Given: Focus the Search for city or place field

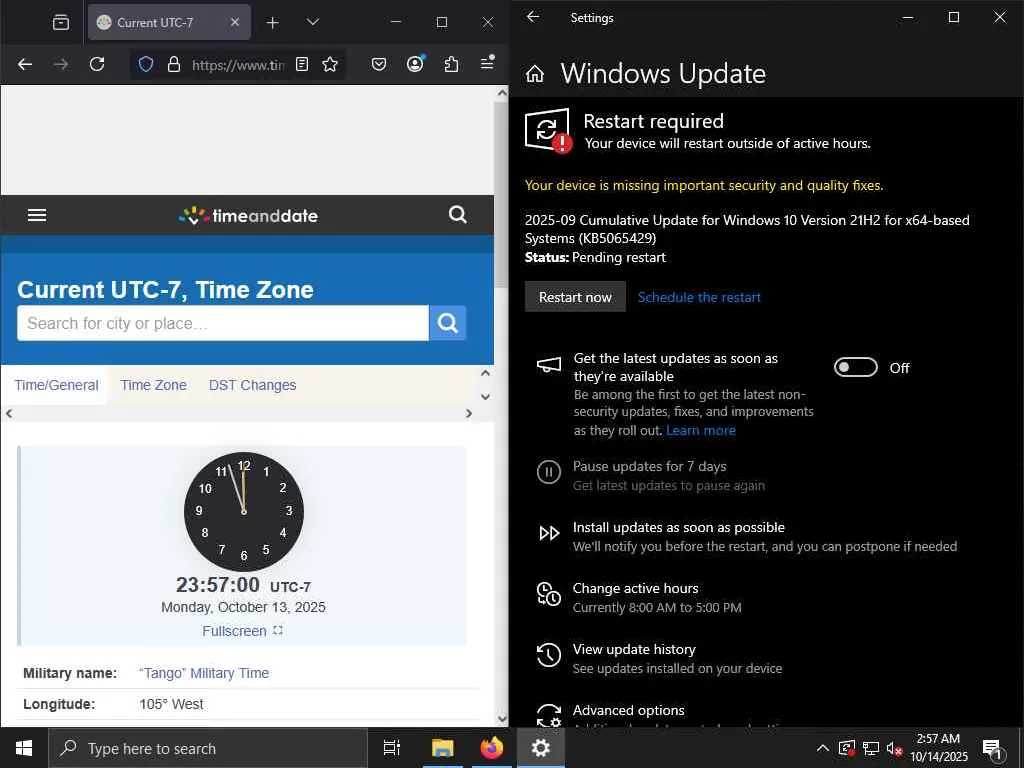Looking at the screenshot, I should click(x=223, y=323).
